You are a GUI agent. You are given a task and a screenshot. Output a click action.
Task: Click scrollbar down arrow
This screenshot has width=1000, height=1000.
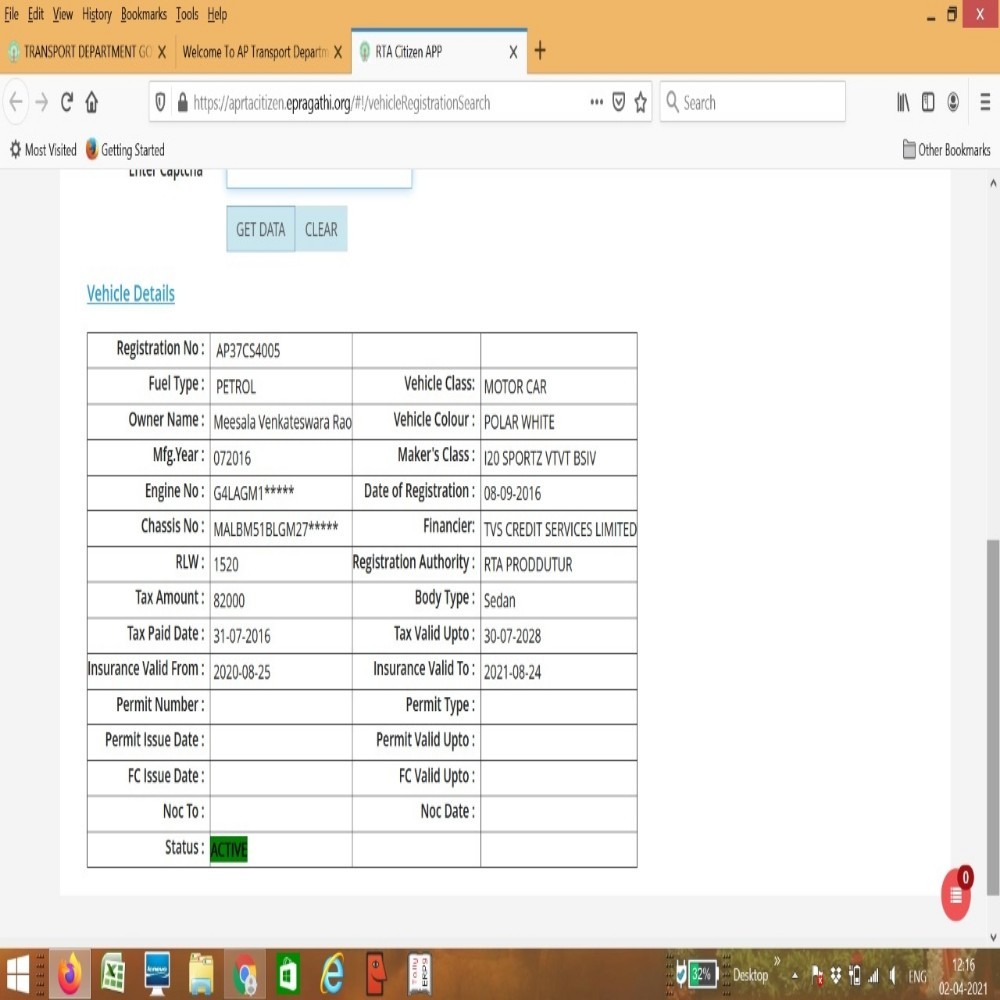point(992,937)
